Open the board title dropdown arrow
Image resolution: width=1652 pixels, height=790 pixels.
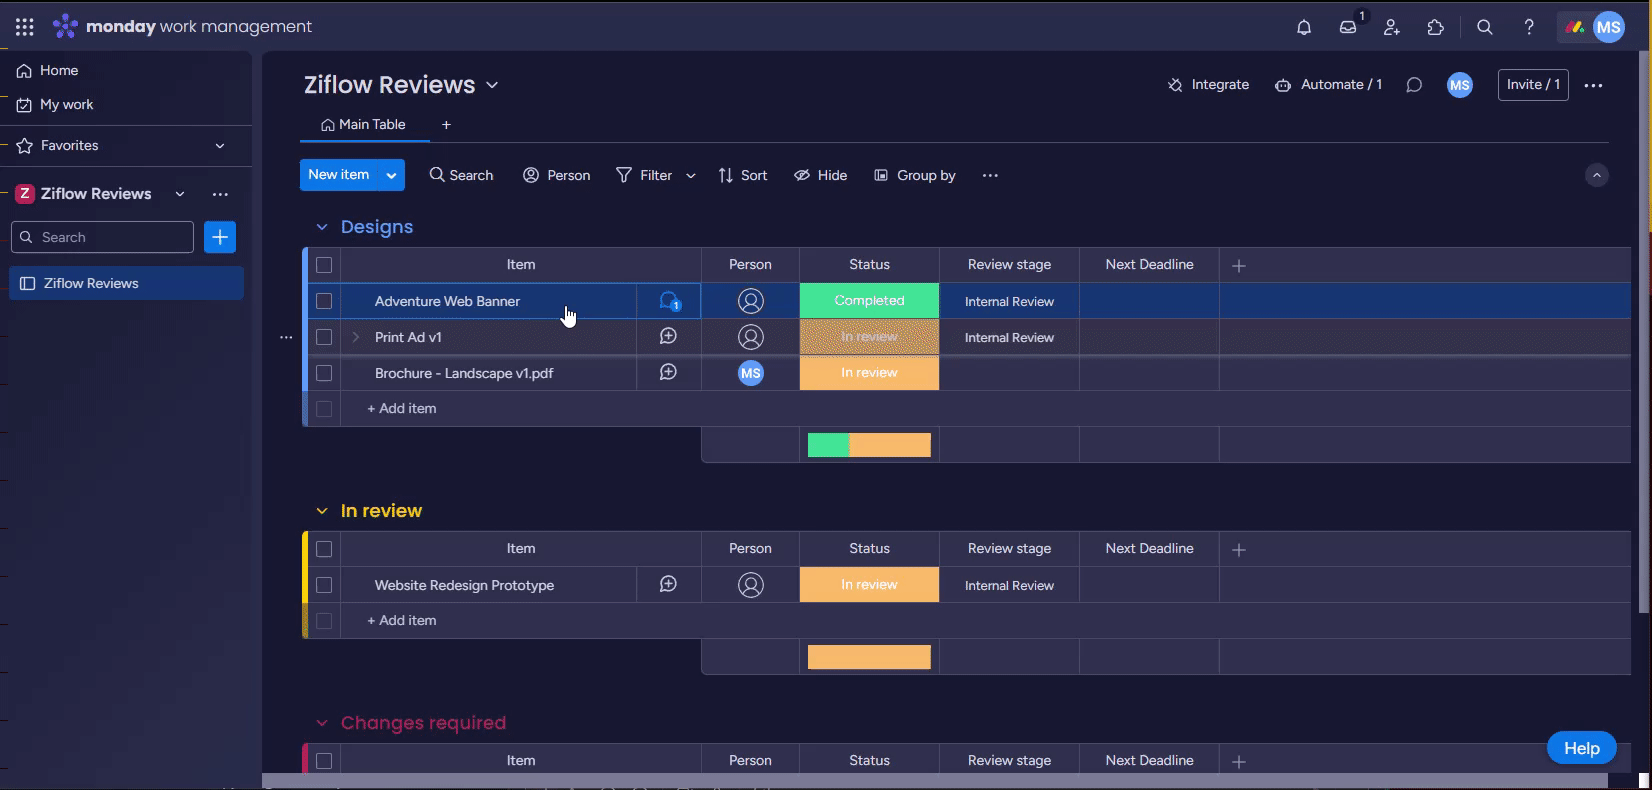pos(492,85)
